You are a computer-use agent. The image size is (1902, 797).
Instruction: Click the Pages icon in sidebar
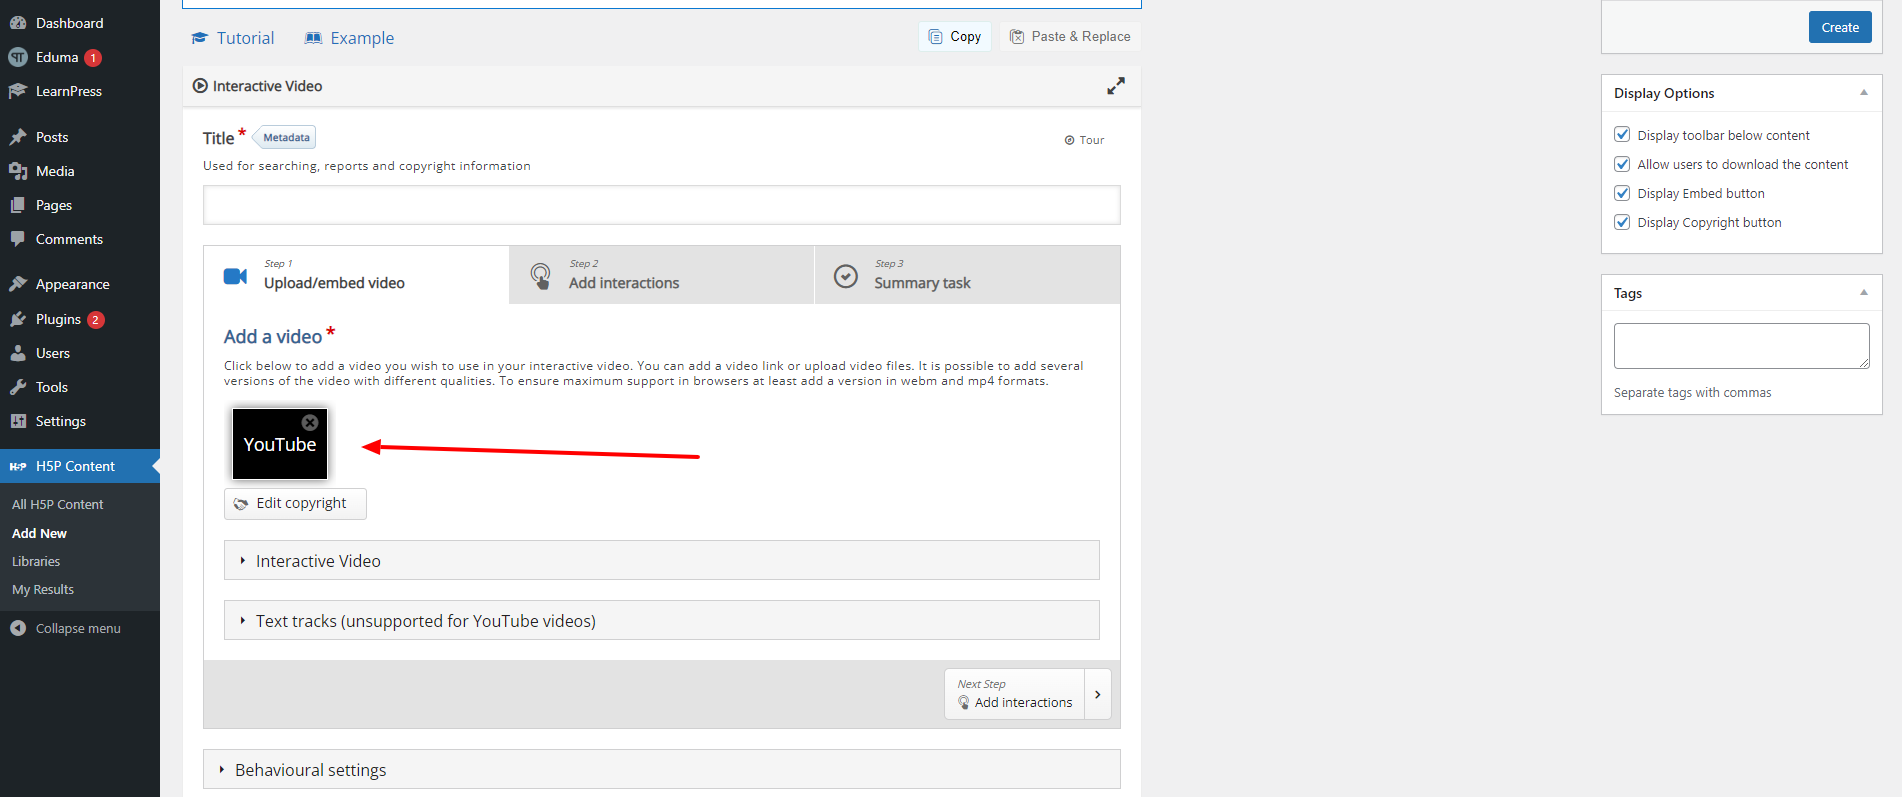click(18, 205)
